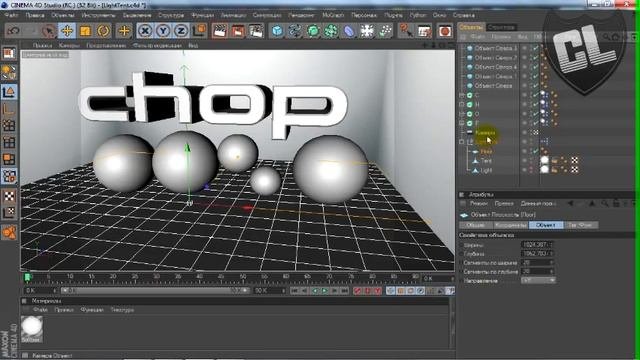Go to start of animation button
Viewport: 640px width, 360px height.
coord(294,291)
